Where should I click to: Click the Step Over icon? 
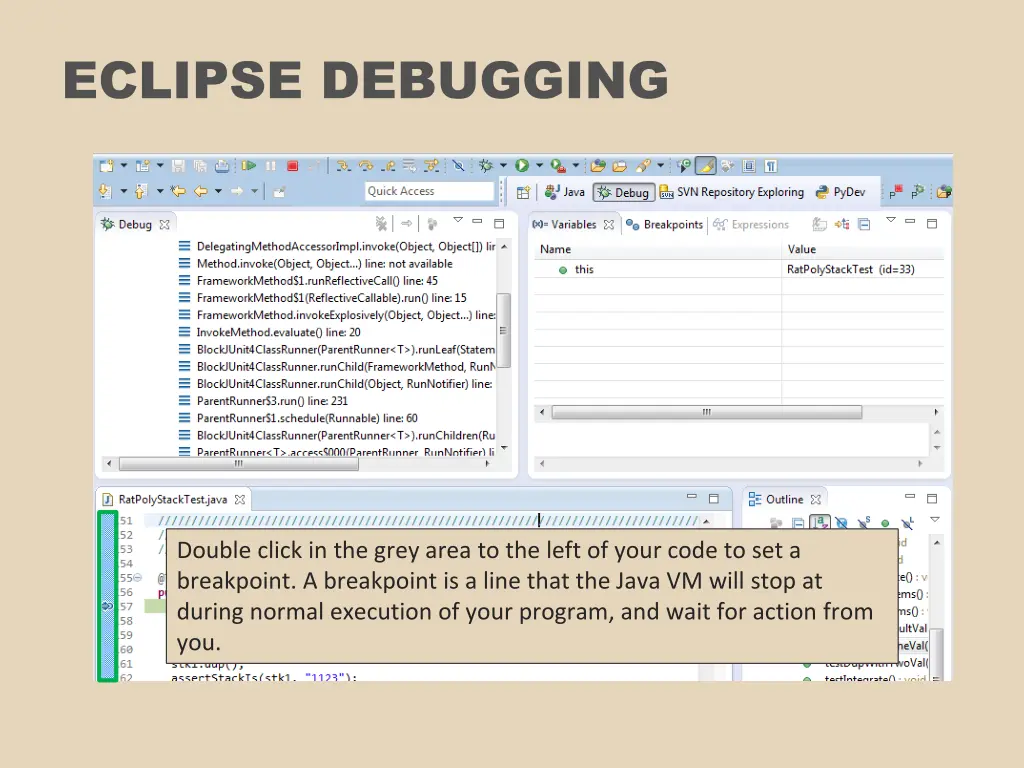pyautogui.click(x=367, y=166)
